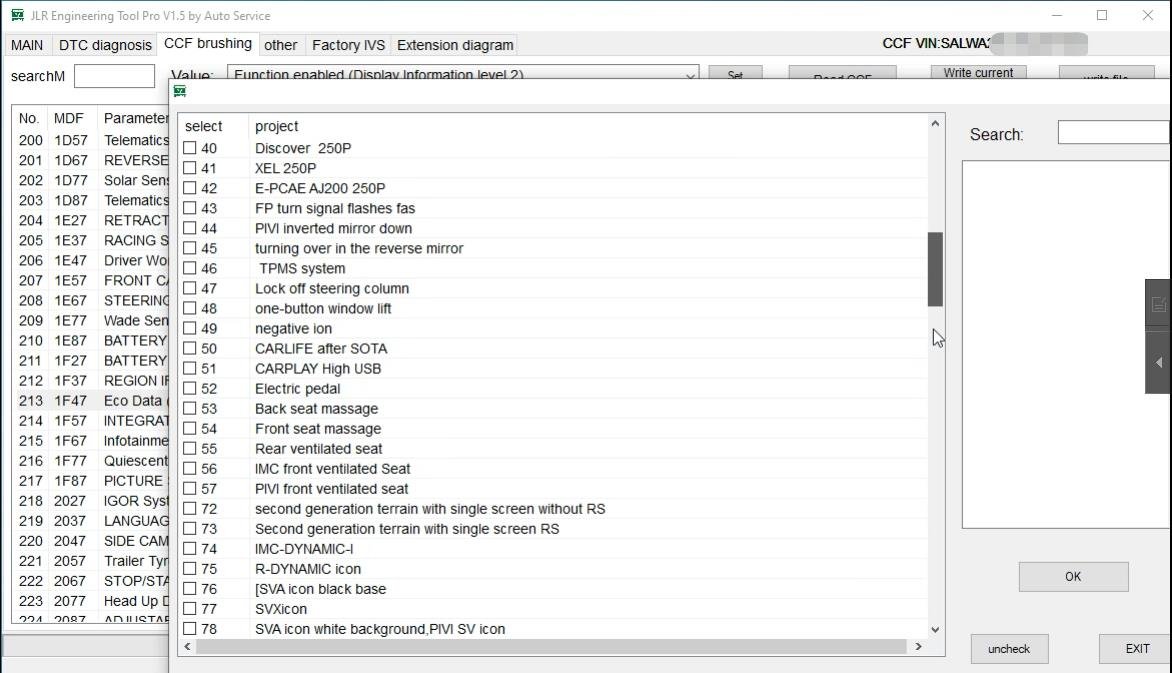Check item 49 negative ion
The image size is (1172, 673).
click(190, 328)
